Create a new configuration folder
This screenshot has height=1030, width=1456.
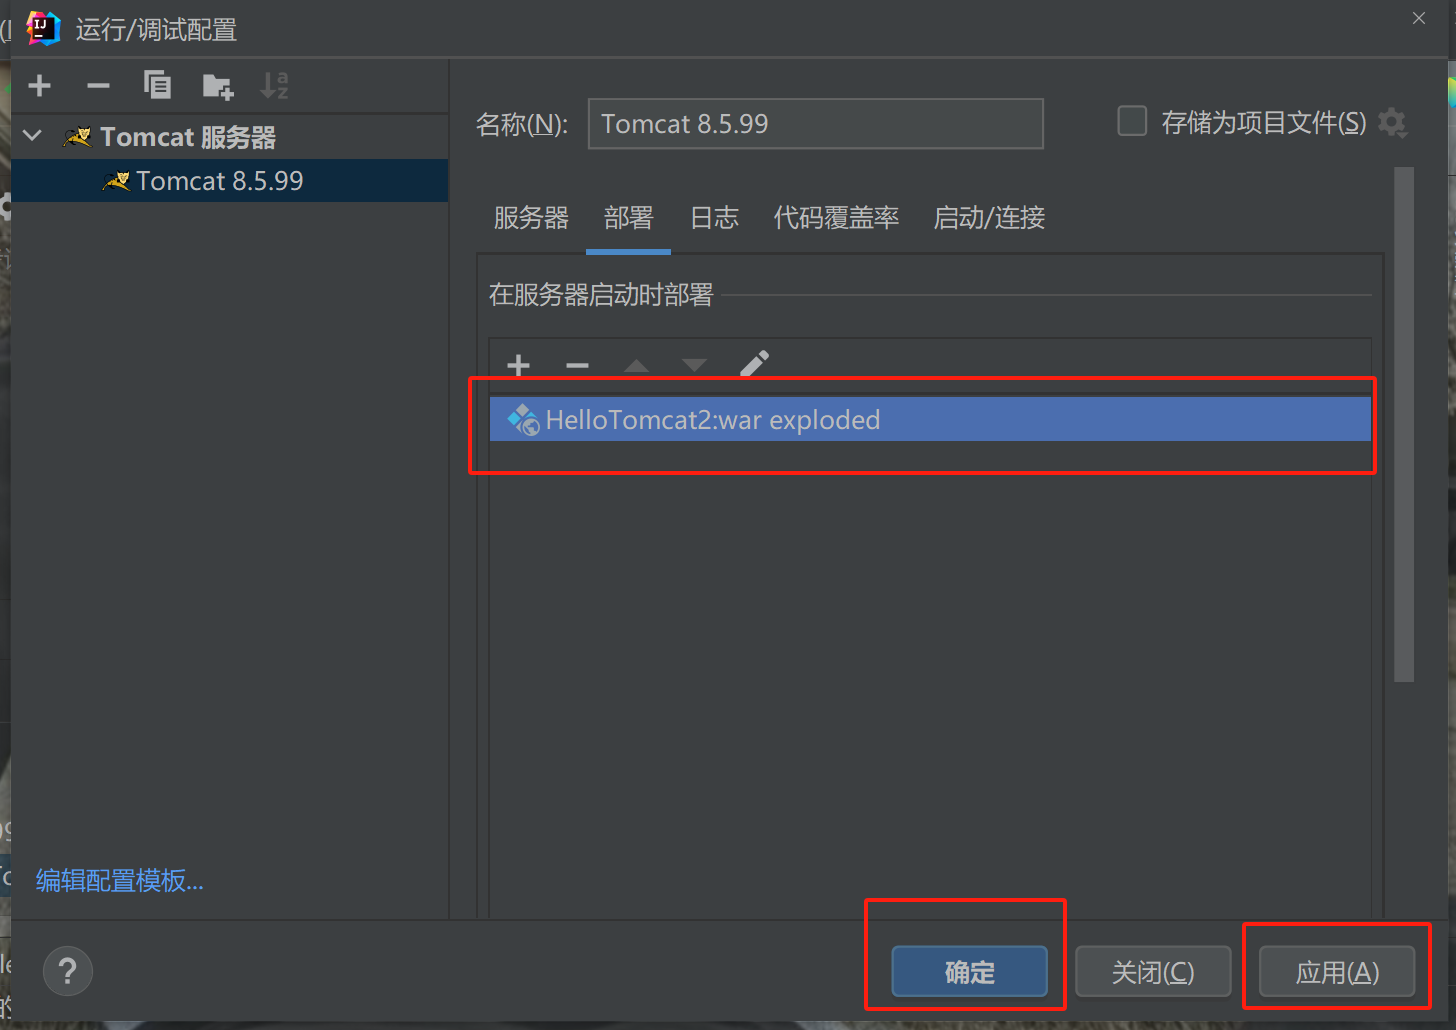[x=217, y=86]
